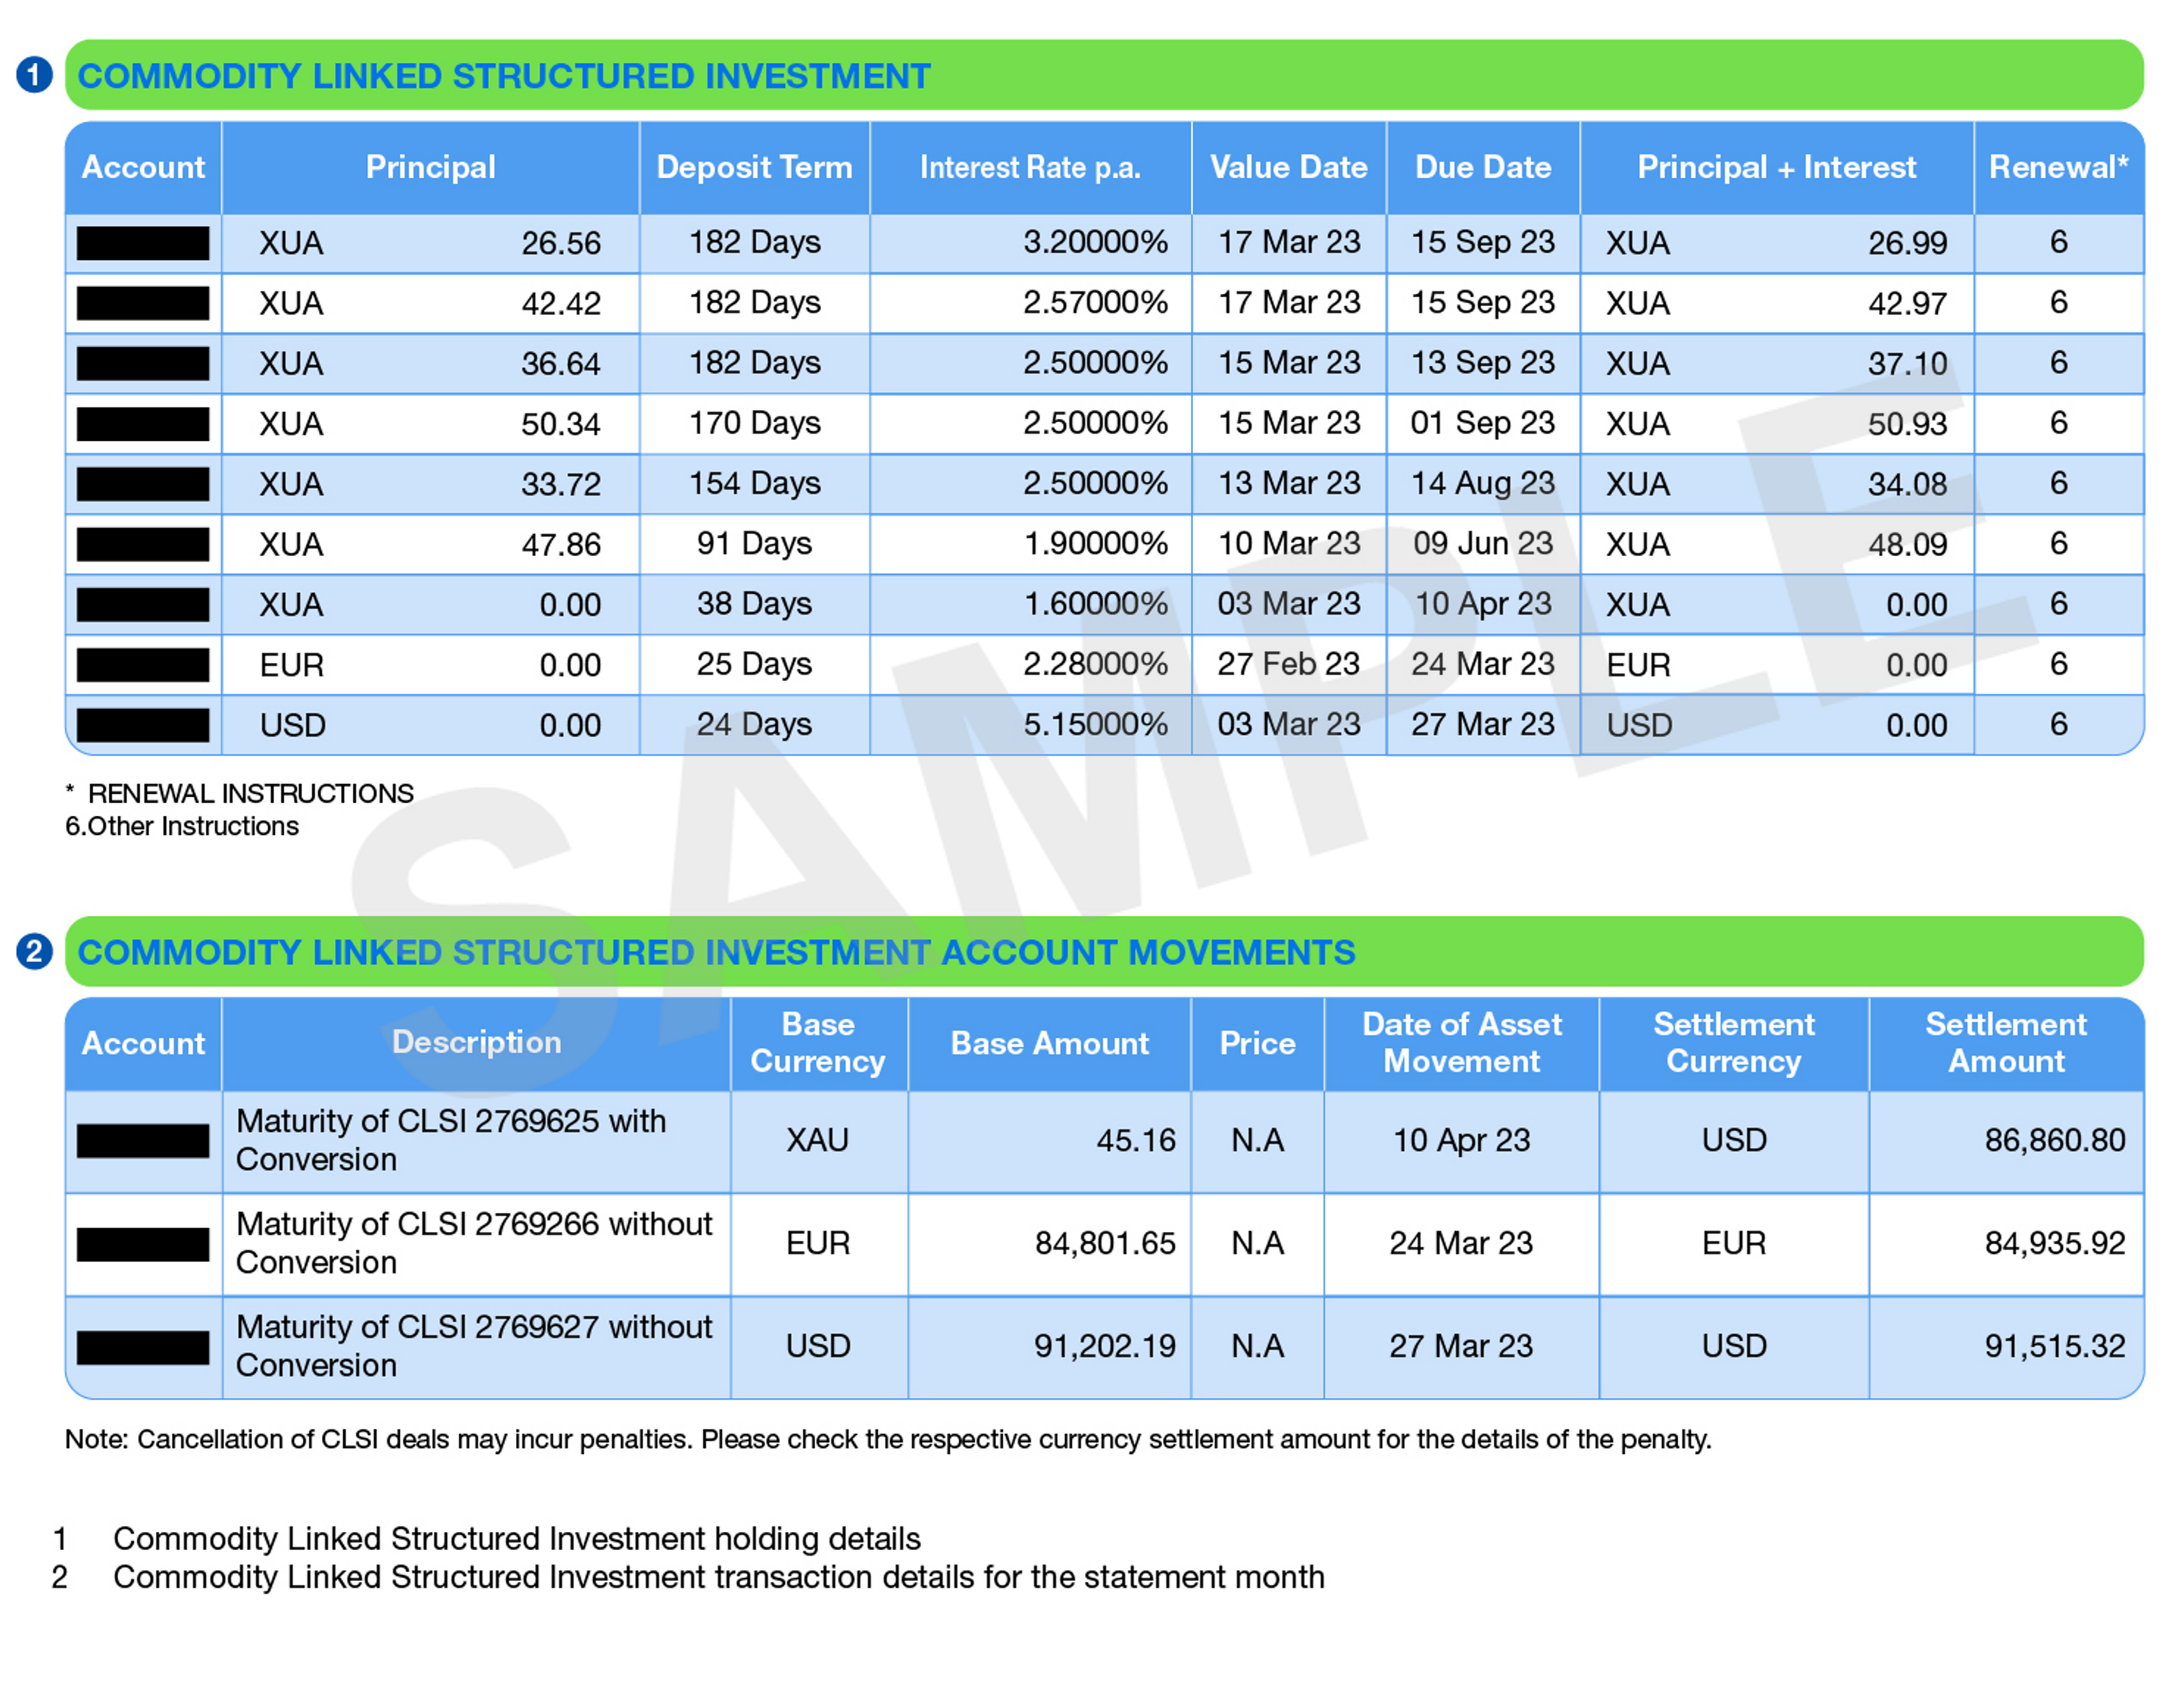Click the Due Date column header

click(x=1483, y=167)
